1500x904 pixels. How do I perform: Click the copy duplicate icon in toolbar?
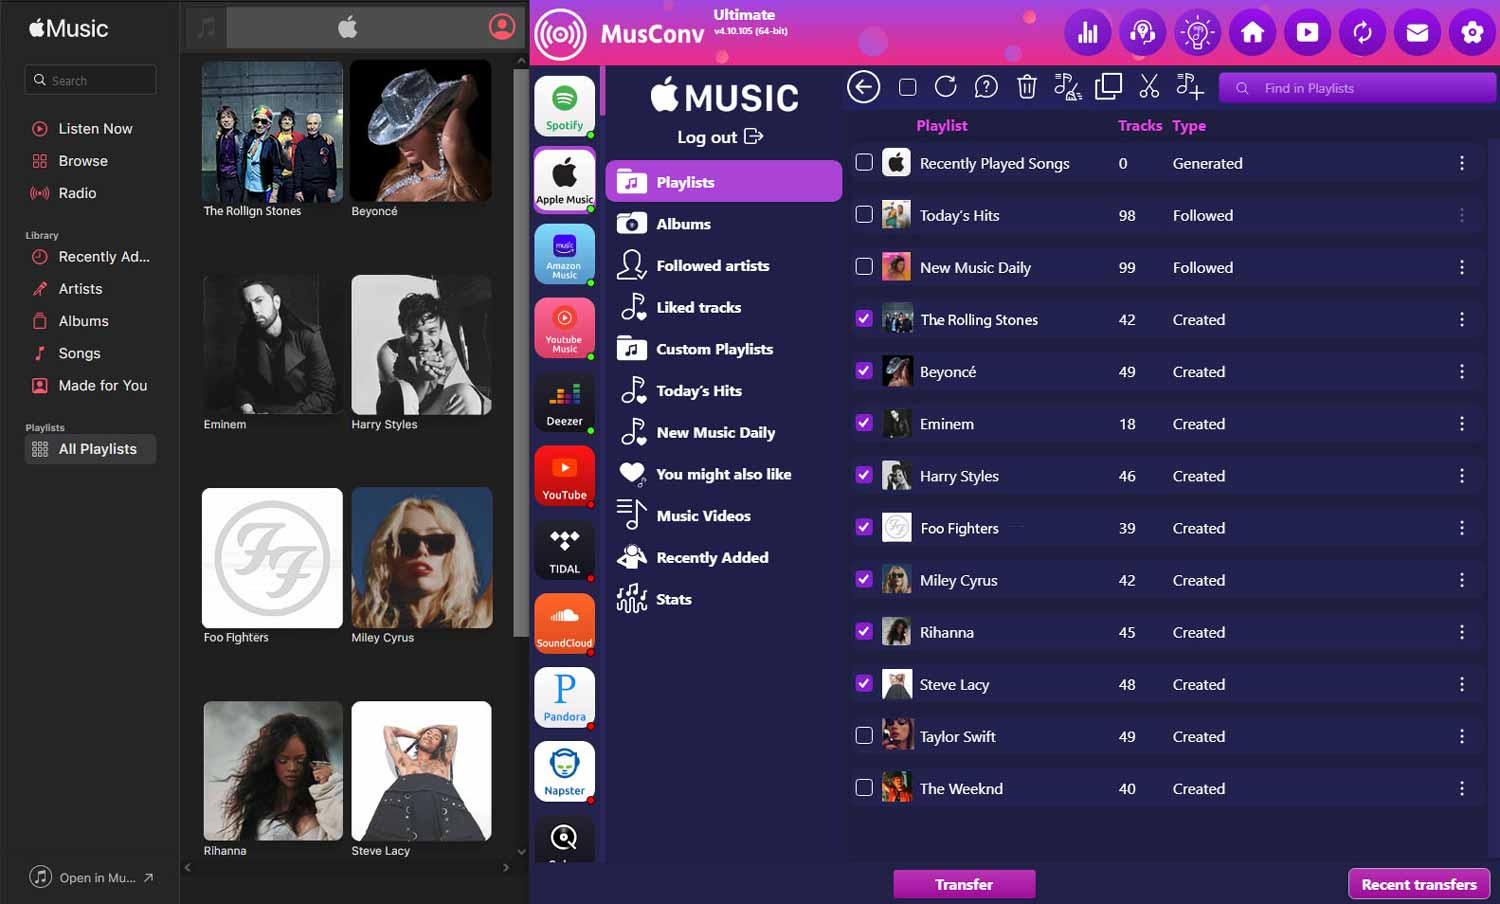coord(1108,87)
